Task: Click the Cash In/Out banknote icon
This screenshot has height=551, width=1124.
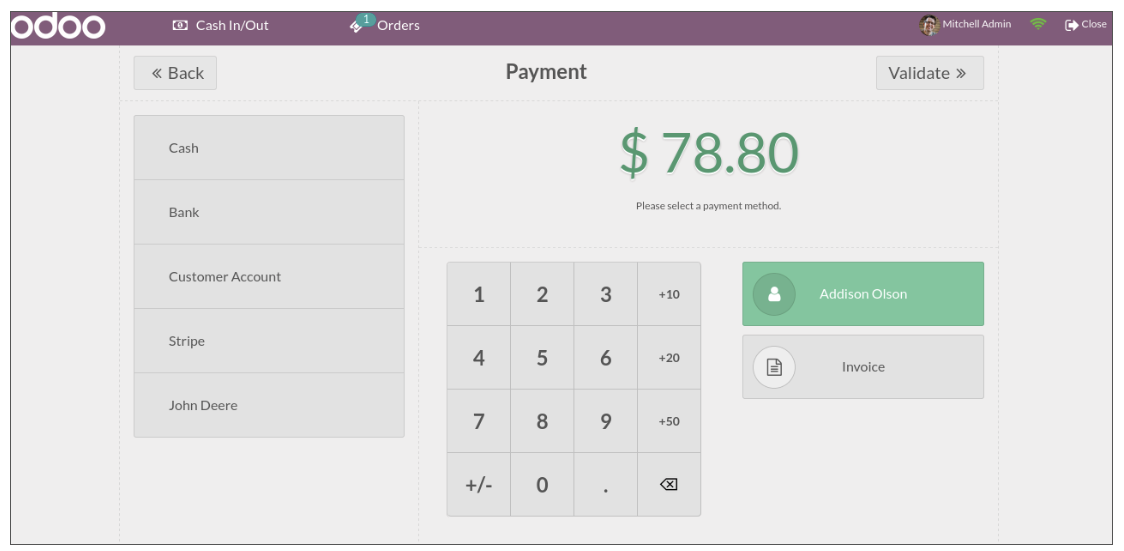Action: coord(180,25)
